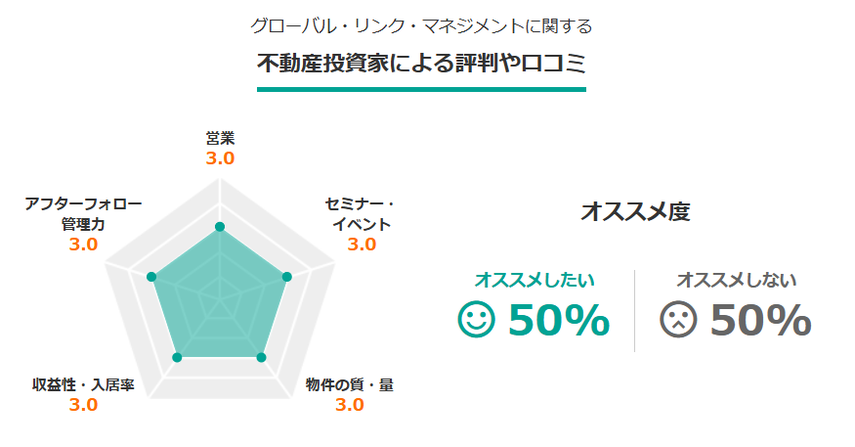
Task: Click the 物件の質・量 radar data point
Action: (x=261, y=358)
